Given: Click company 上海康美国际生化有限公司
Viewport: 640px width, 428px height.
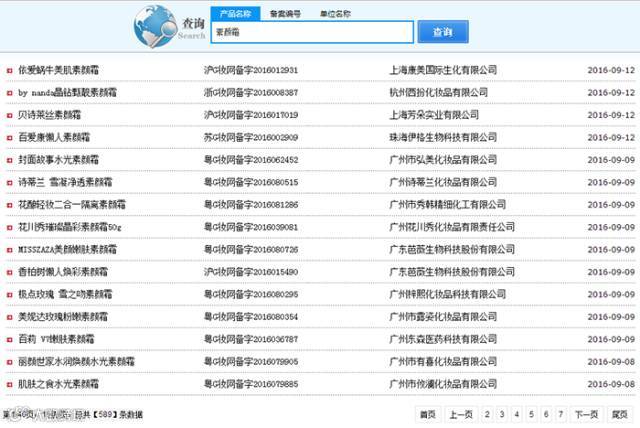Looking at the screenshot, I should click(443, 70).
